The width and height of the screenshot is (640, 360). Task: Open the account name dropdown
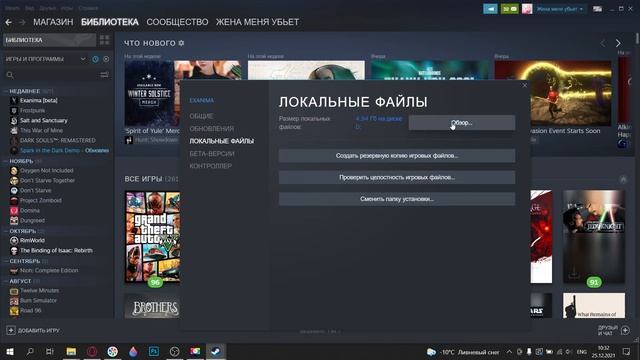(x=560, y=9)
